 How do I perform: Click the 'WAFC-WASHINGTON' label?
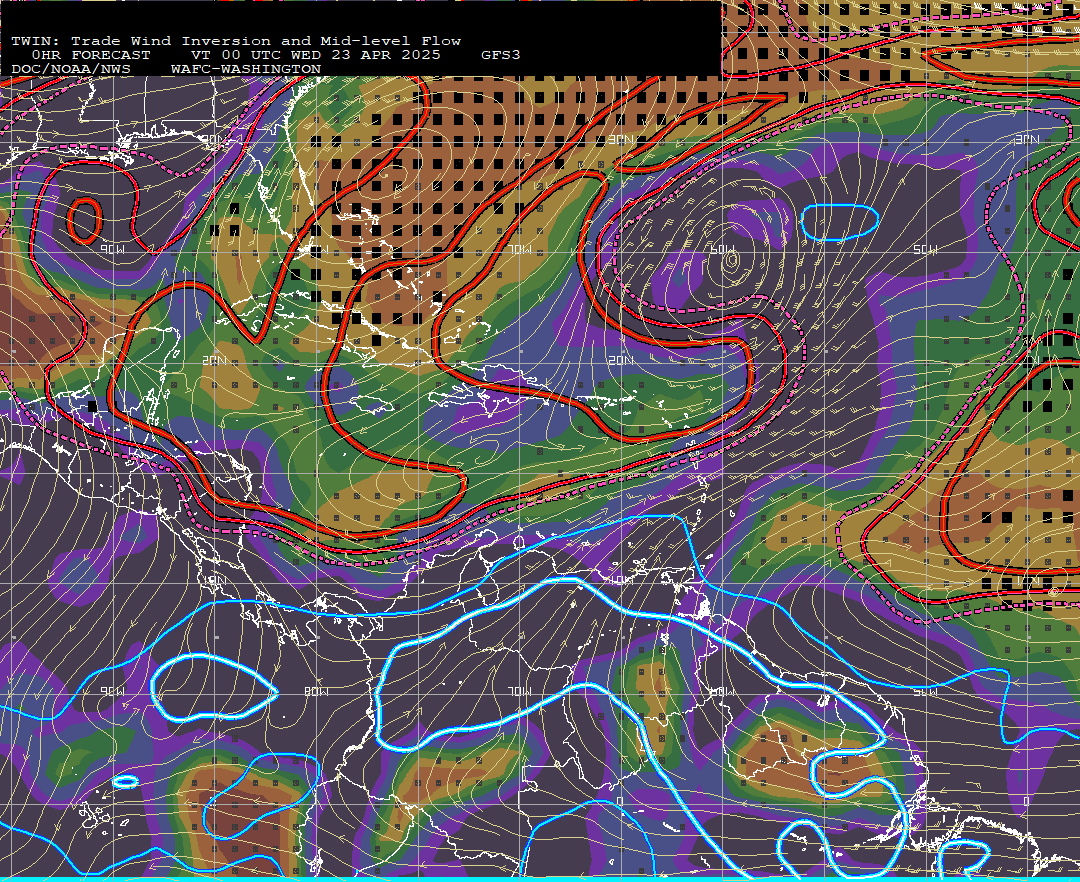coord(246,69)
